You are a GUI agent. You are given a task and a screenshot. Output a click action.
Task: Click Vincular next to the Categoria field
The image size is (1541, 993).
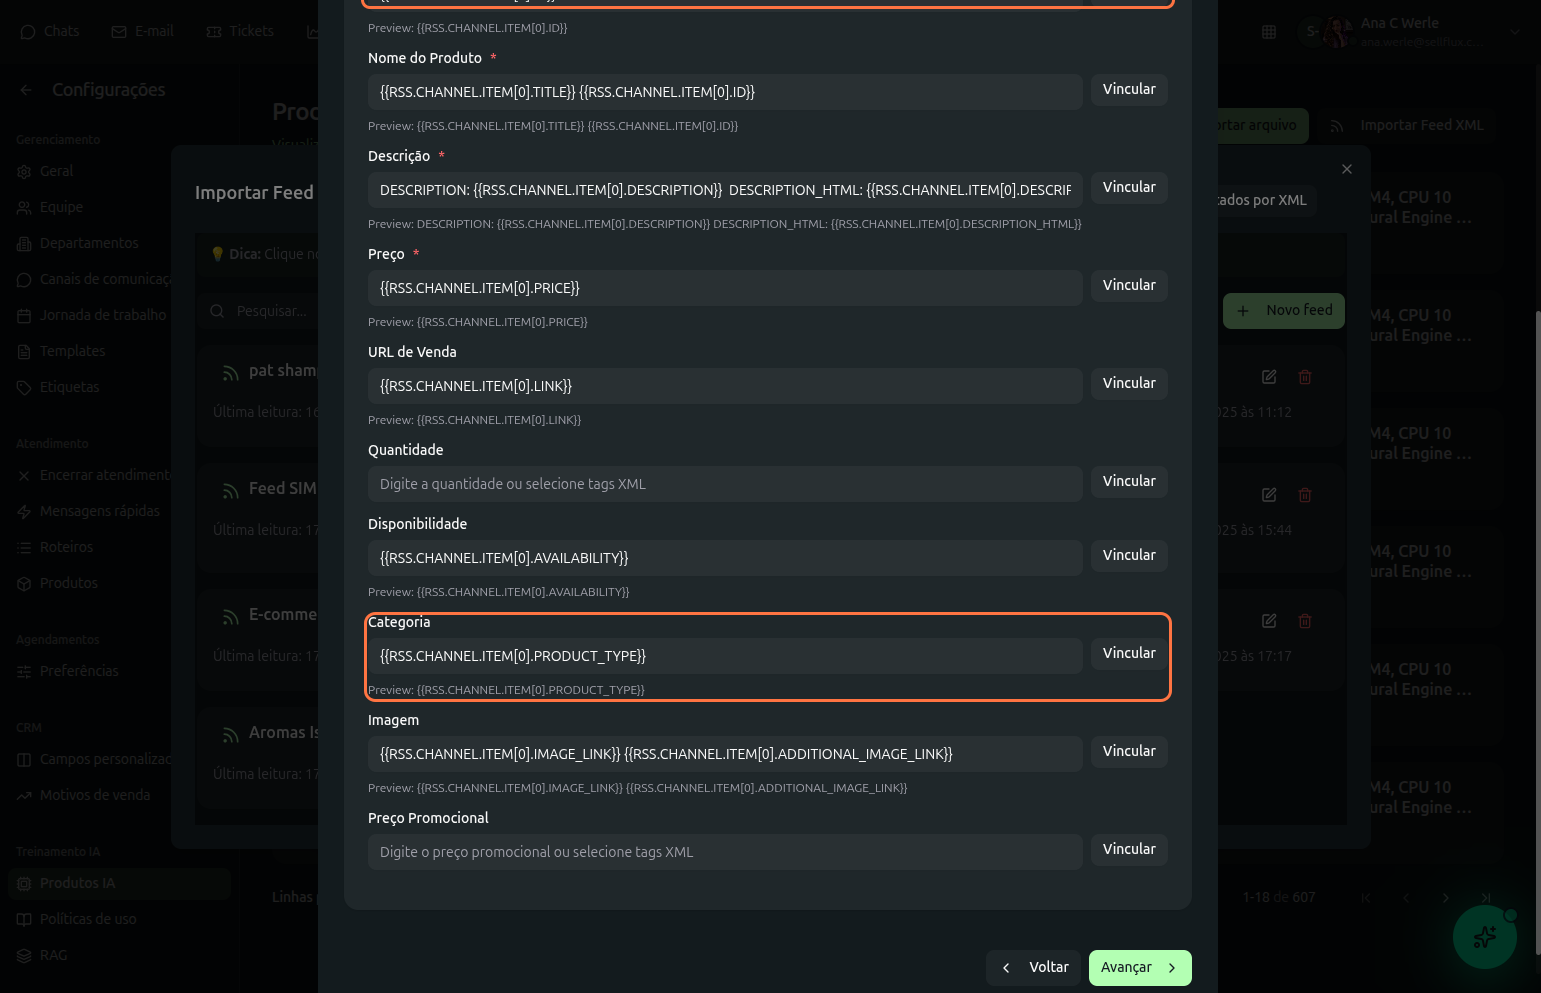coord(1128,653)
